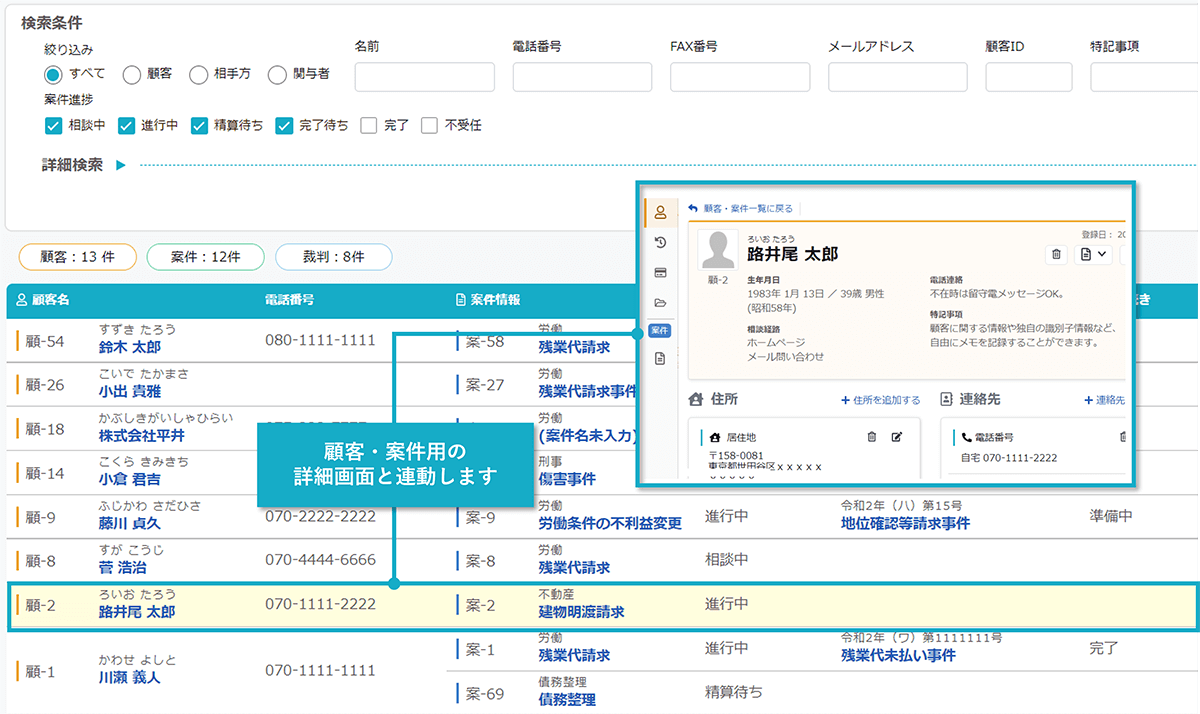Viewport: 1200px width, 714px height.
Task: Open the document icon below the 案件 badge
Action: 660,358
